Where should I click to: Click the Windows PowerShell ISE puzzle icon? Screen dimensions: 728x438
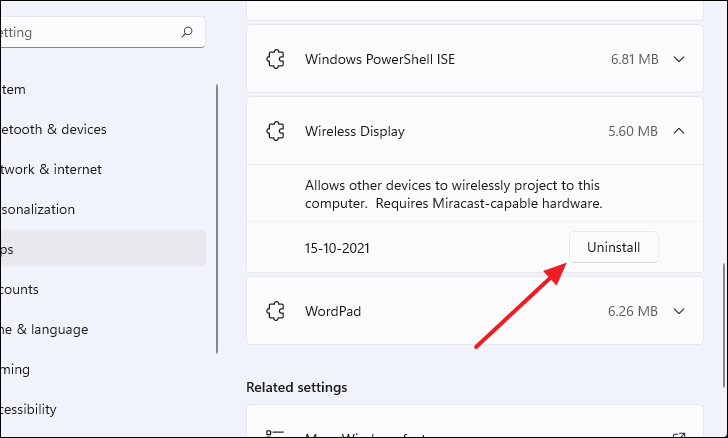[x=275, y=59]
